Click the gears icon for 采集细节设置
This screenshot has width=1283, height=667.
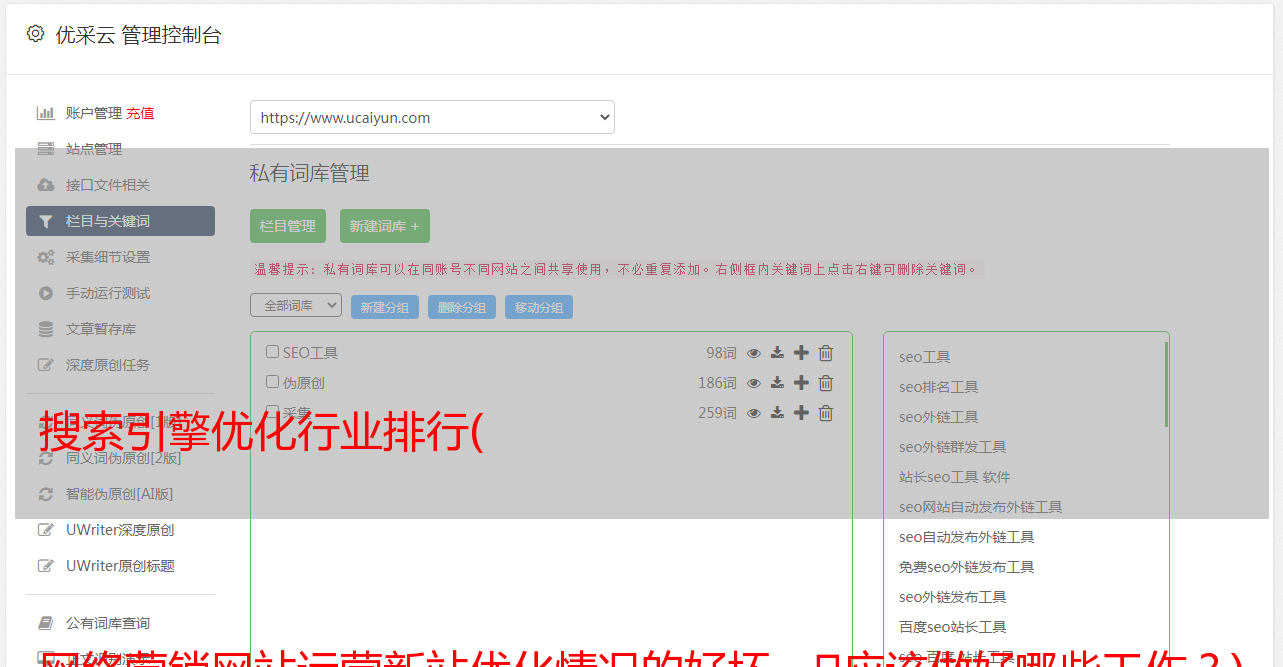pyautogui.click(x=45, y=257)
